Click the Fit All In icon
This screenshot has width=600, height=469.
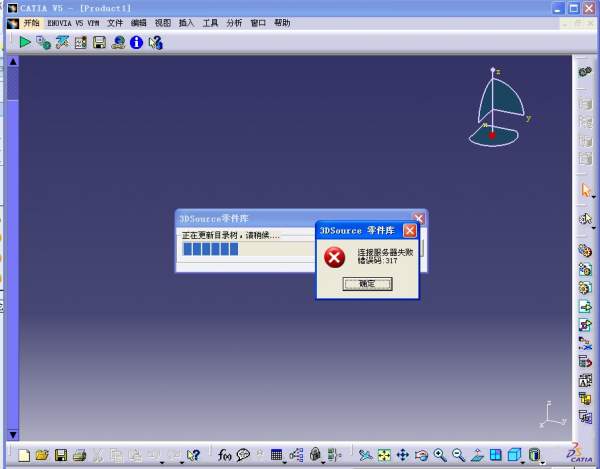pos(384,455)
